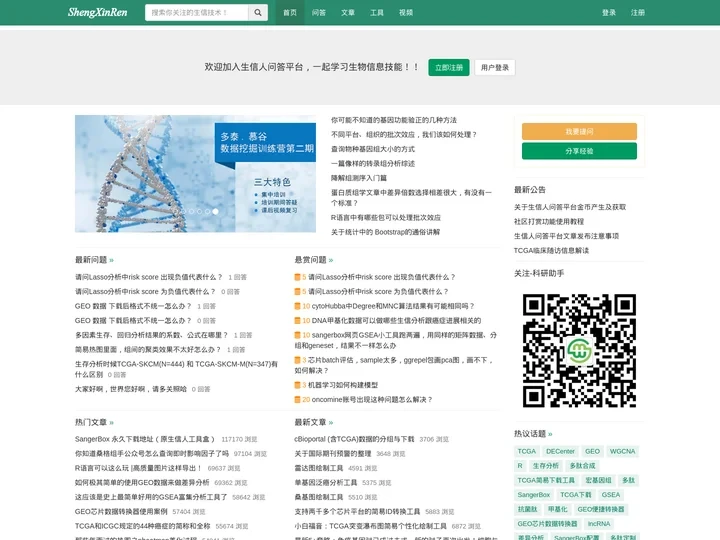Open 查询物种基因组大小的方式 article

point(373,149)
